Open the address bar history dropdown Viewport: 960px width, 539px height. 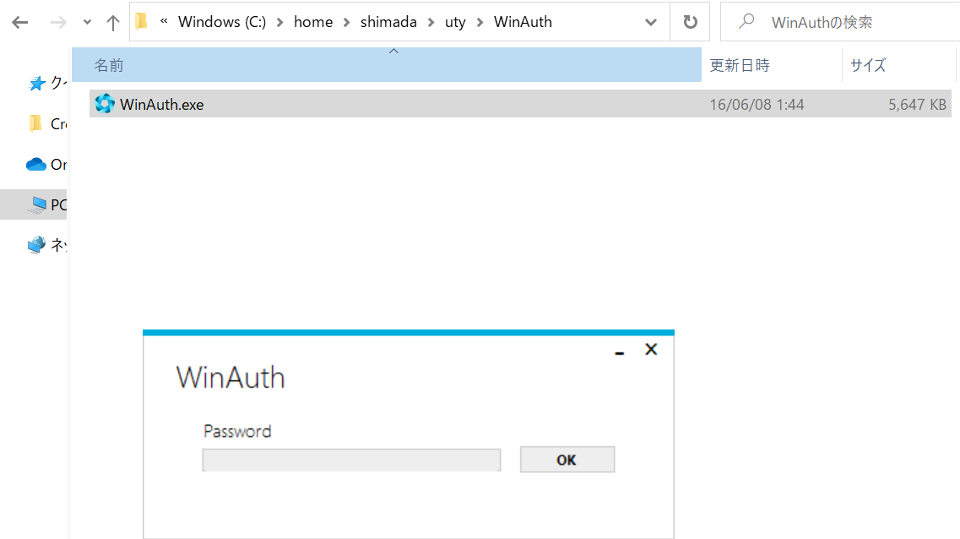[x=651, y=23]
